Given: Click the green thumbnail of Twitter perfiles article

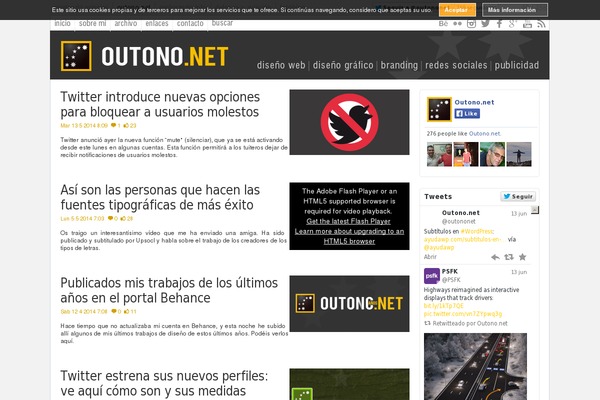Looking at the screenshot, I should [x=349, y=384].
